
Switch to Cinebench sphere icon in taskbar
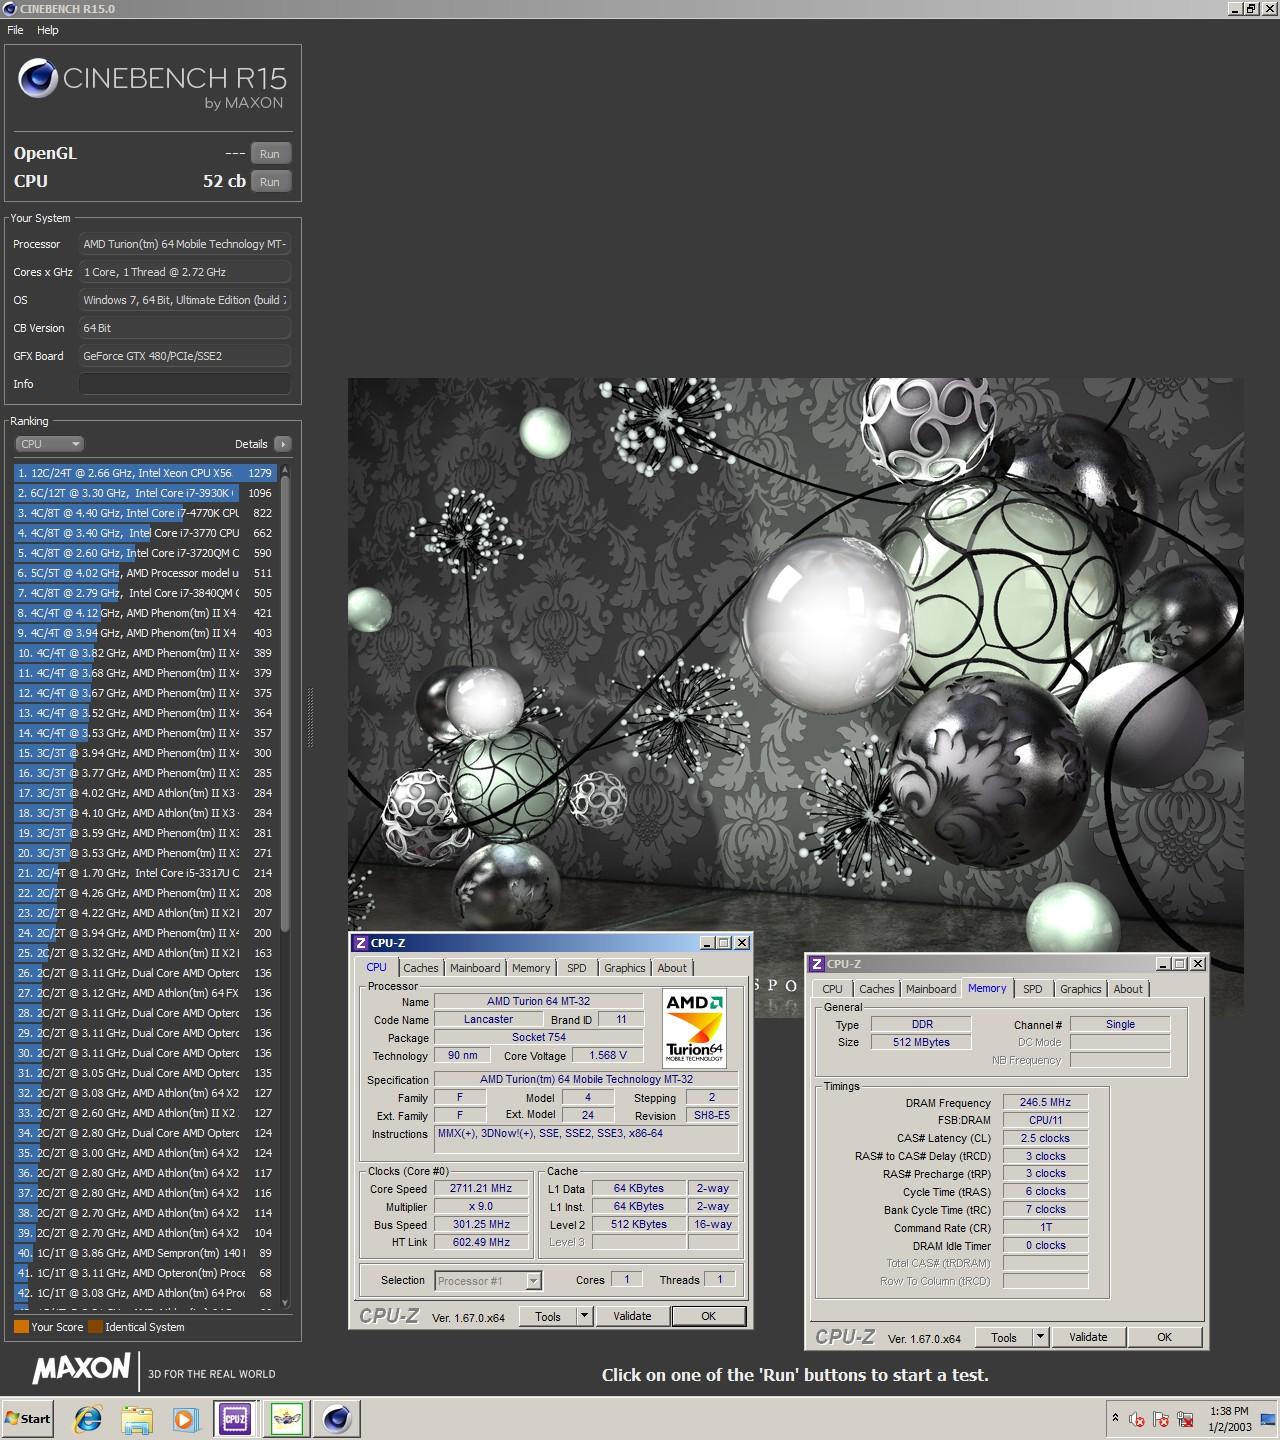[x=336, y=1418]
